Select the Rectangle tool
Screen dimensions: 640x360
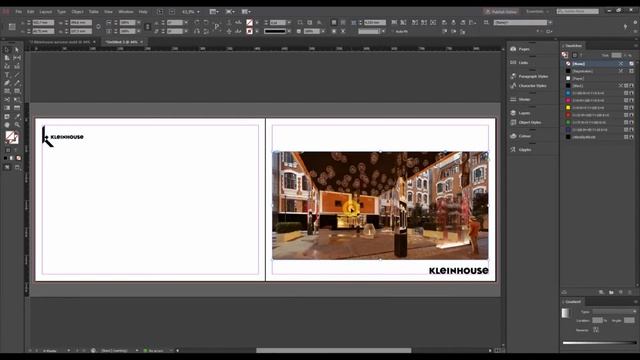[17, 91]
